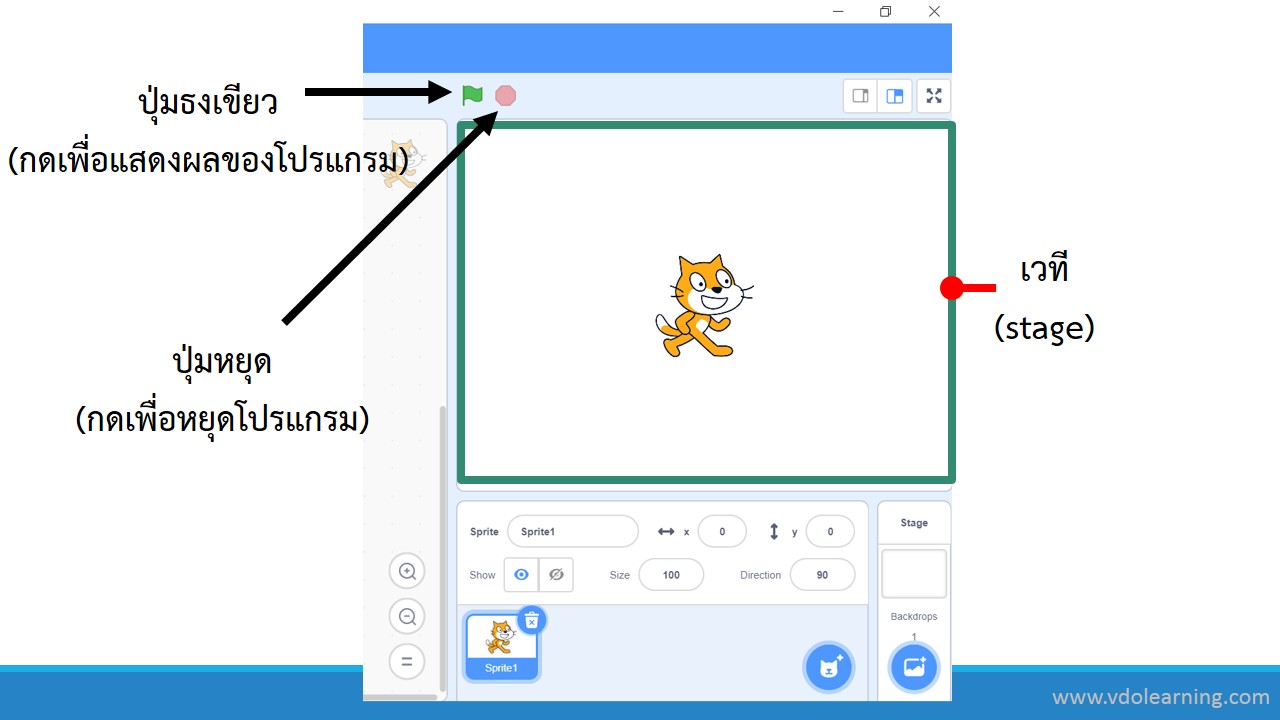1280x720 pixels.
Task: Show the sprite using eye icon
Action: (521, 575)
